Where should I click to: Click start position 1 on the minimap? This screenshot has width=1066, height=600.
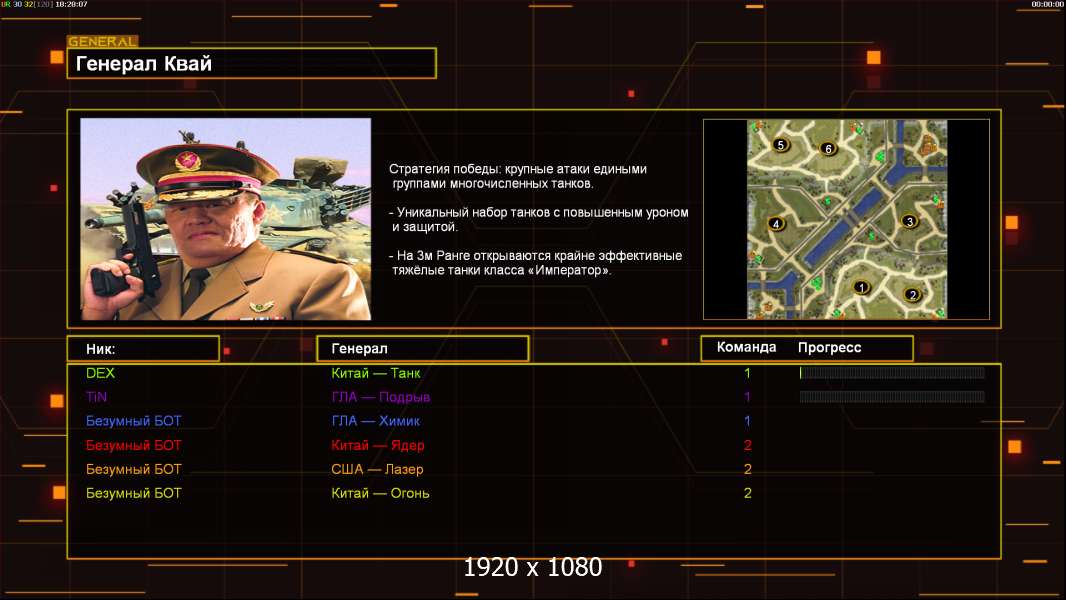tap(861, 287)
